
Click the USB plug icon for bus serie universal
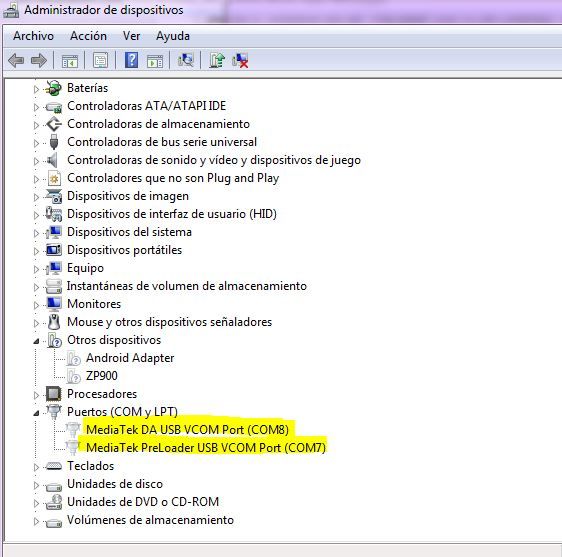coord(54,142)
